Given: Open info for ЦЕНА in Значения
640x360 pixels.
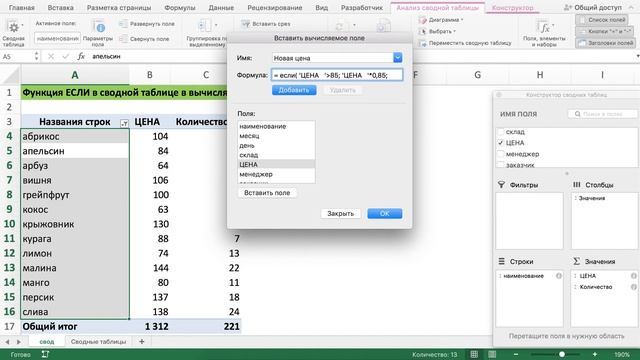Looking at the screenshot, I should click(633, 276).
